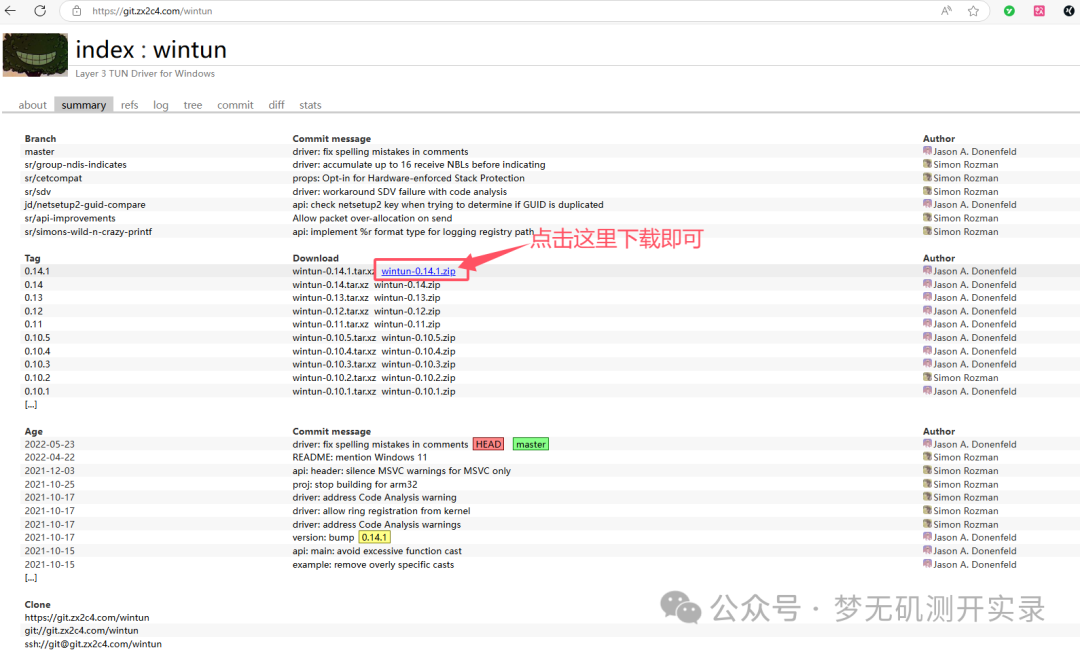Click the browser back arrow
The height and width of the screenshot is (652, 1080).
click(x=10, y=11)
